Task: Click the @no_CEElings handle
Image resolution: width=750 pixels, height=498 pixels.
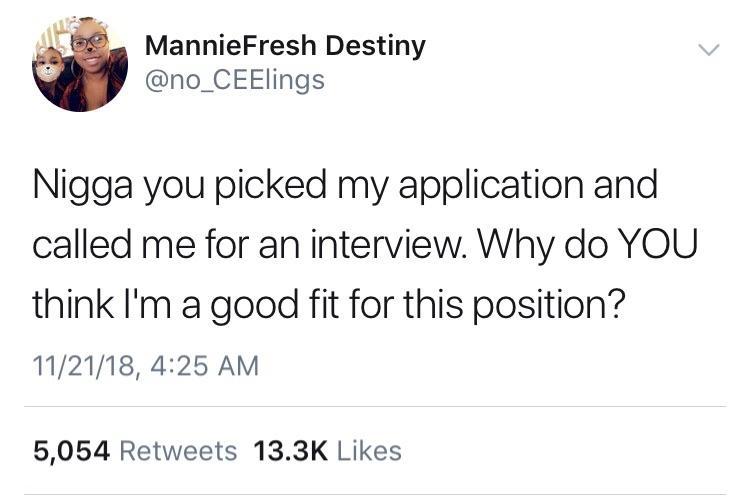Action: tap(235, 80)
